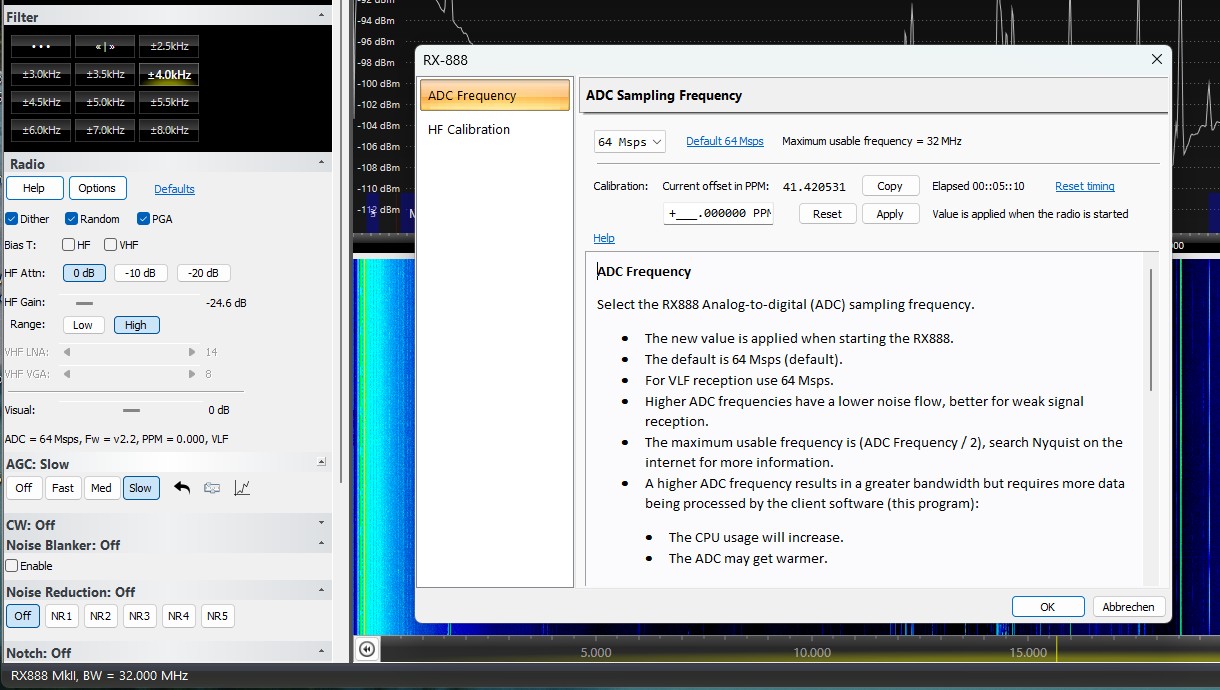Viewport: 1220px width, 690px height.
Task: Toggle the Random checkbox
Action: (x=71, y=219)
